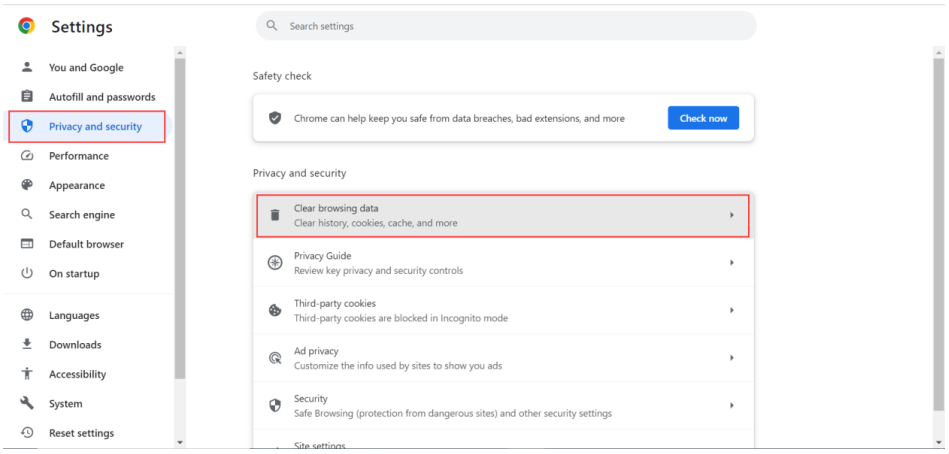Select Appearance in the sidebar

(x=77, y=185)
